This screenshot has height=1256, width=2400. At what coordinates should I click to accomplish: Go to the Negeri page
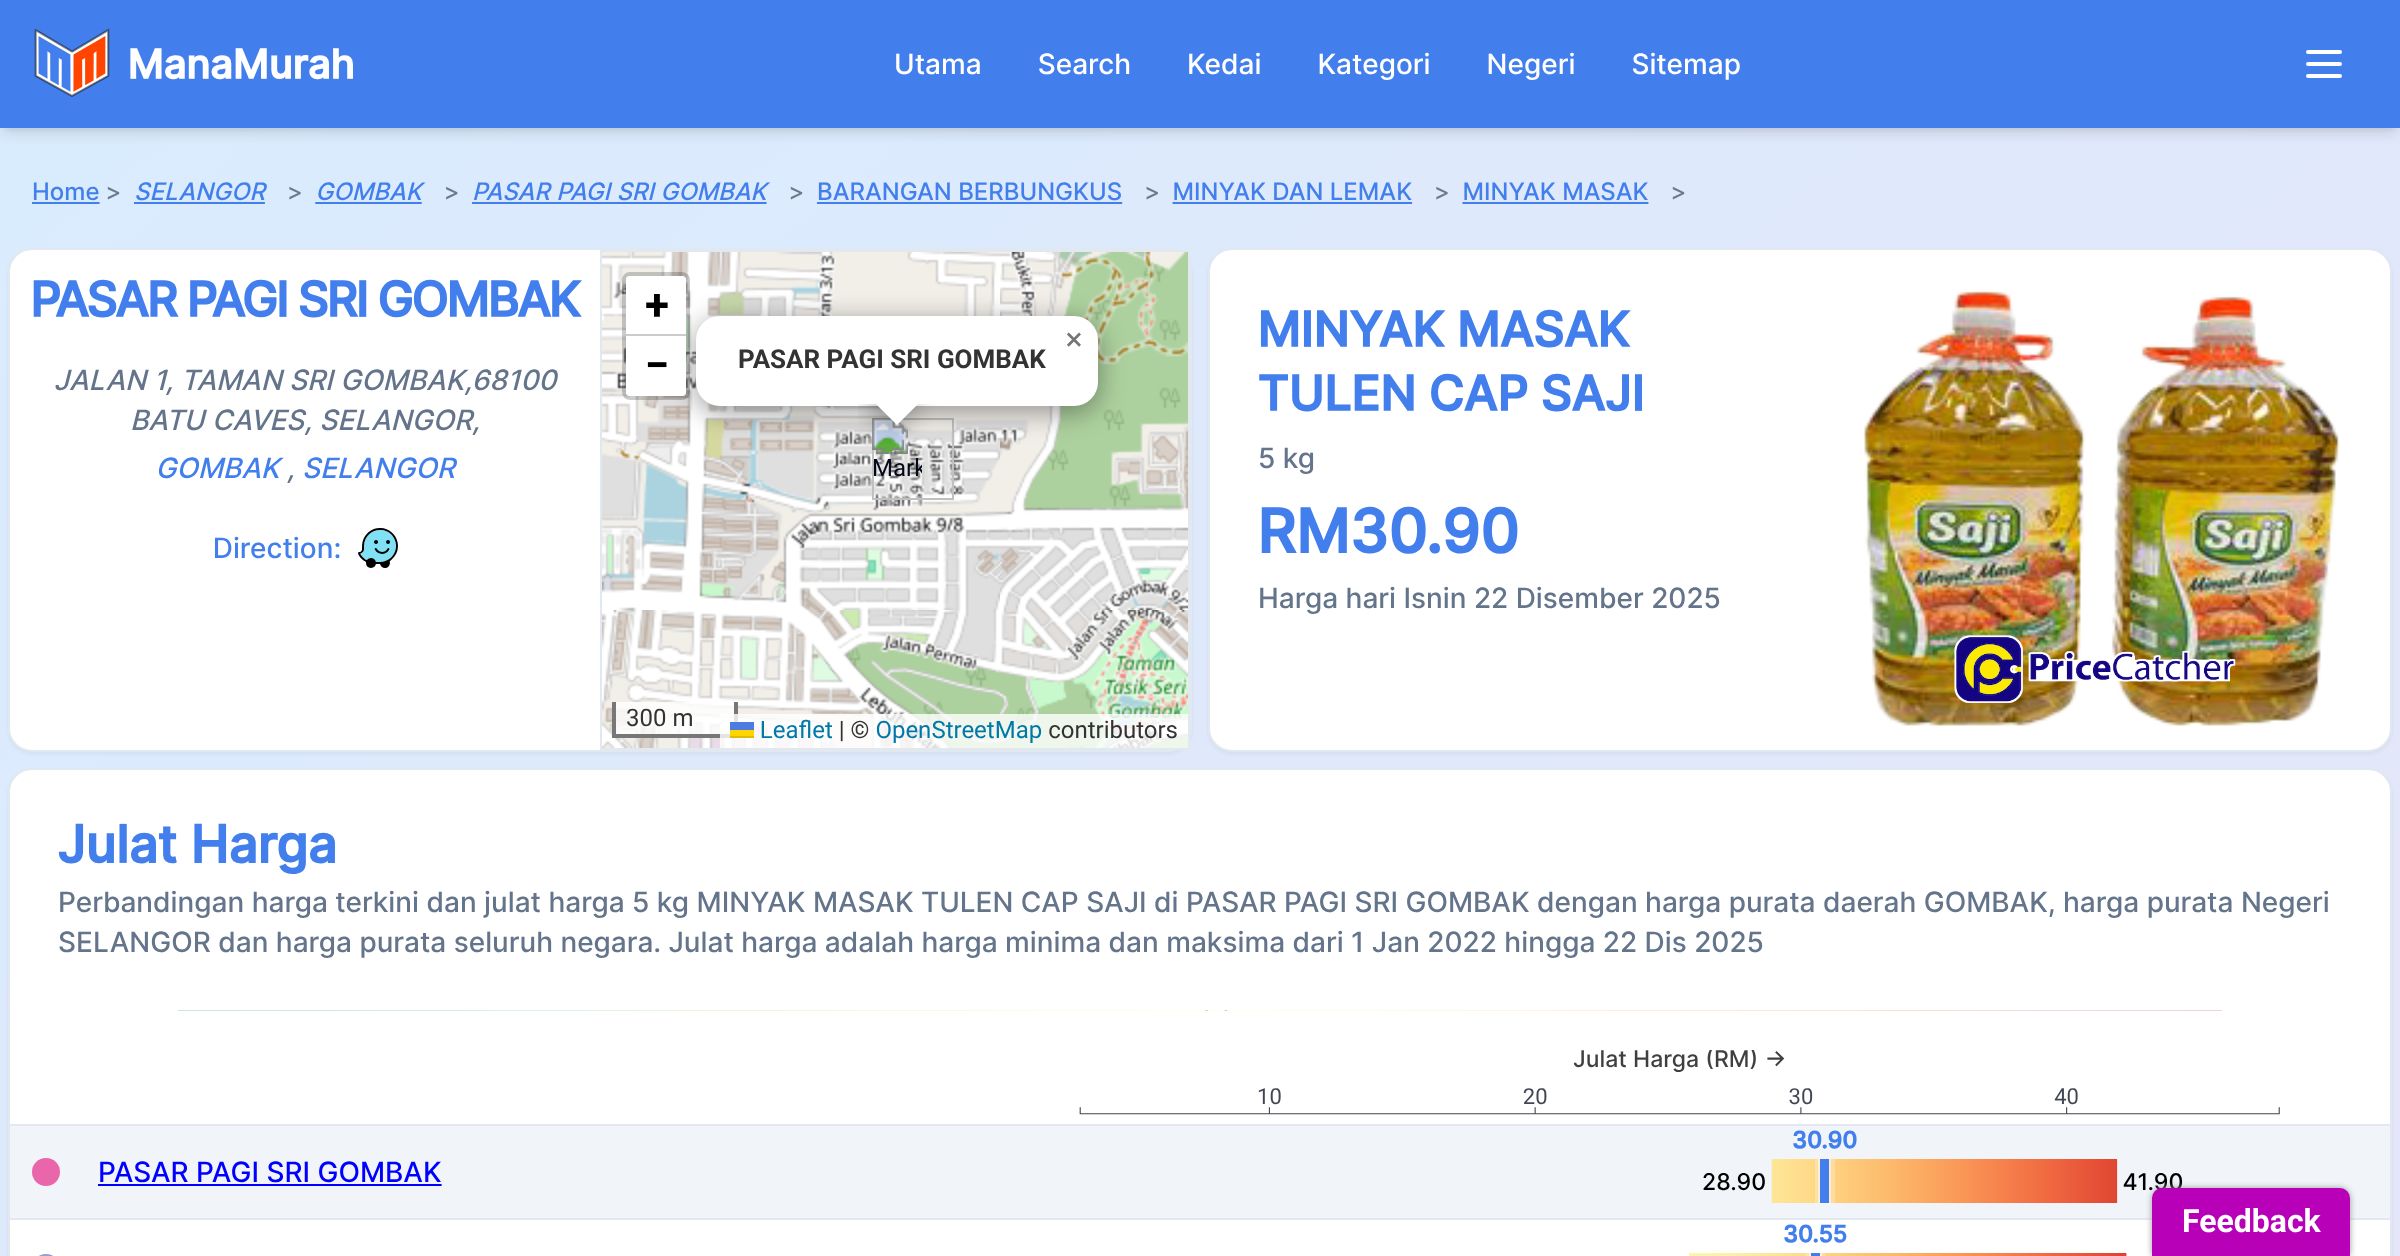1530,64
